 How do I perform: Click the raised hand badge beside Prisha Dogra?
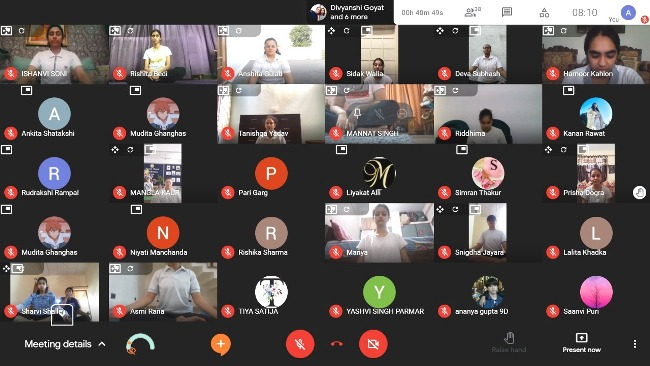pyautogui.click(x=639, y=192)
